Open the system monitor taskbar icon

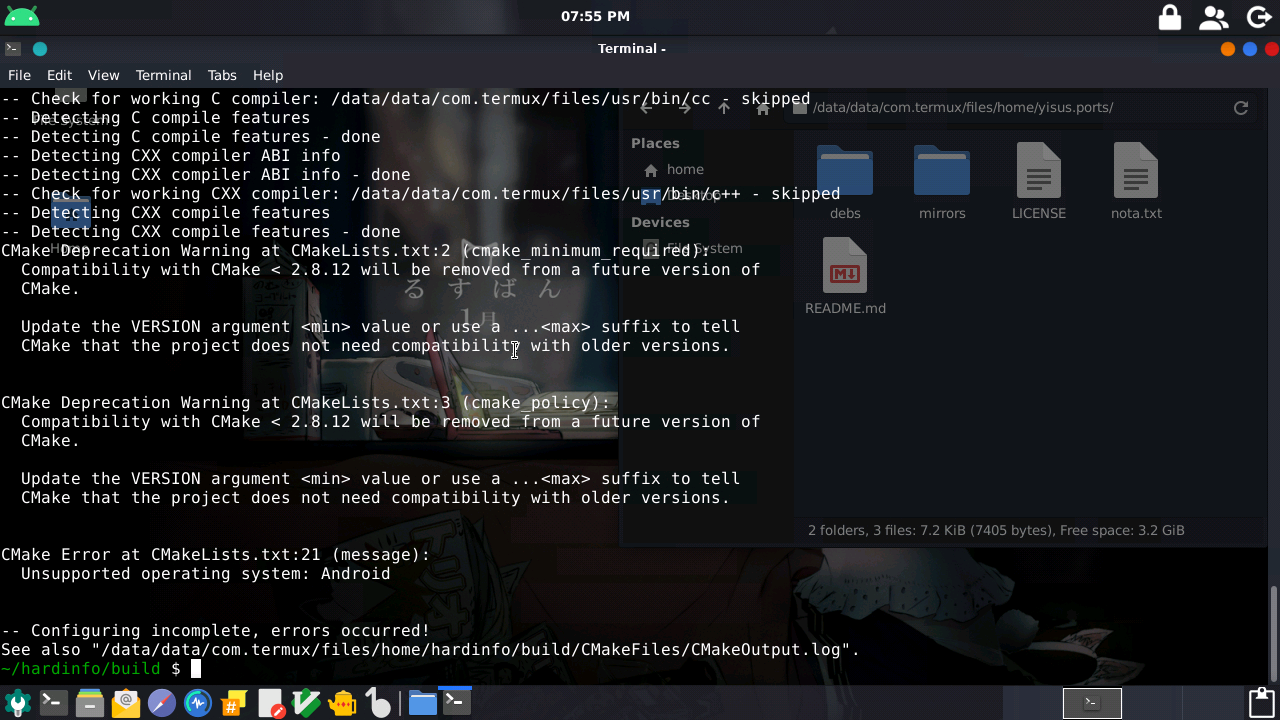pos(197,702)
